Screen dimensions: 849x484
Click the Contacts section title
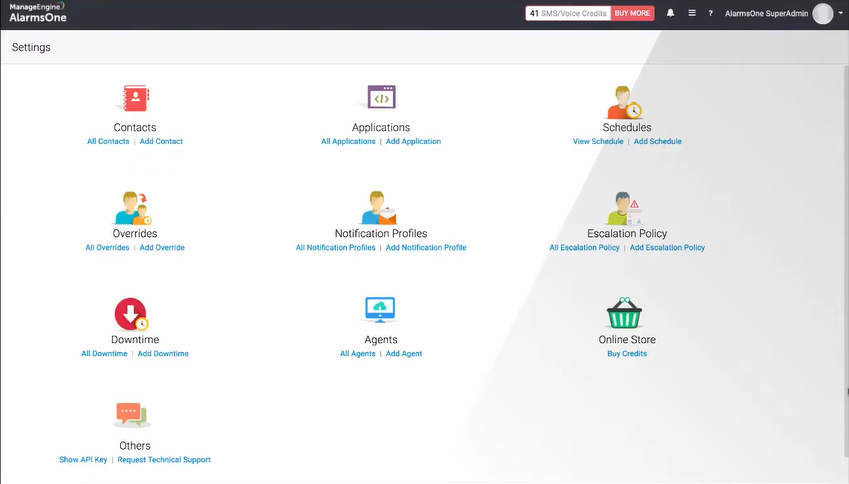point(135,127)
